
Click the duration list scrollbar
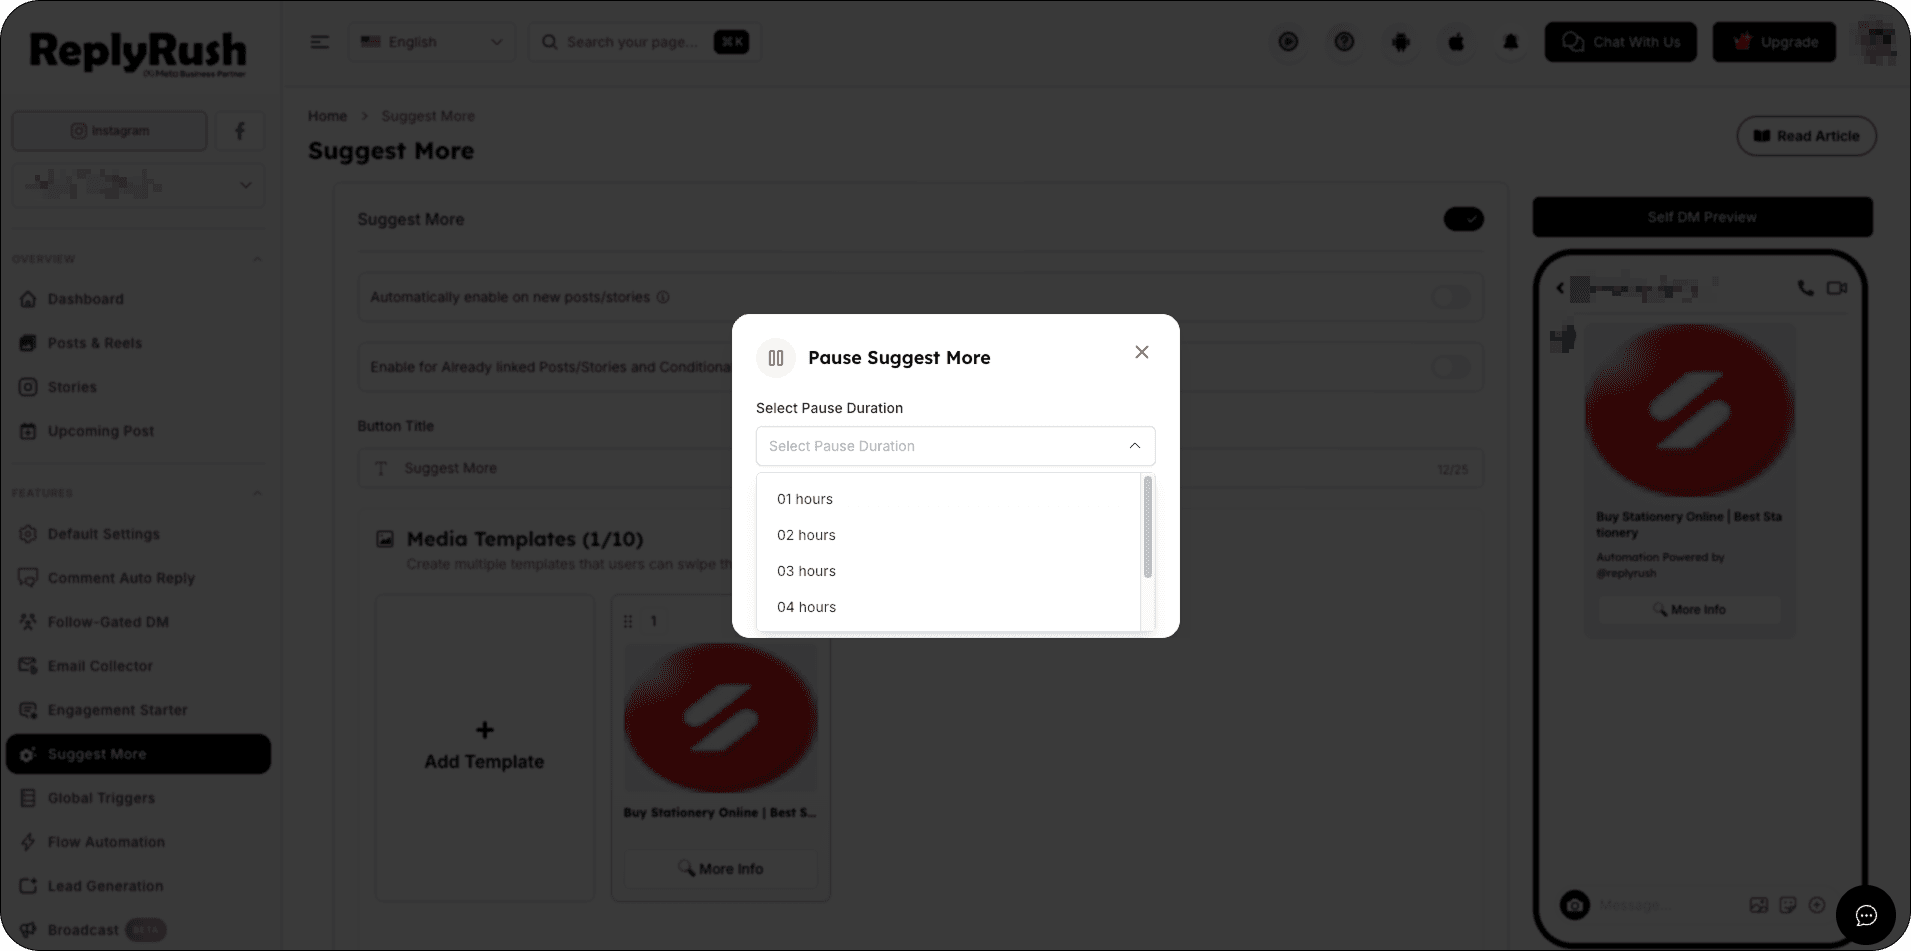click(1147, 527)
